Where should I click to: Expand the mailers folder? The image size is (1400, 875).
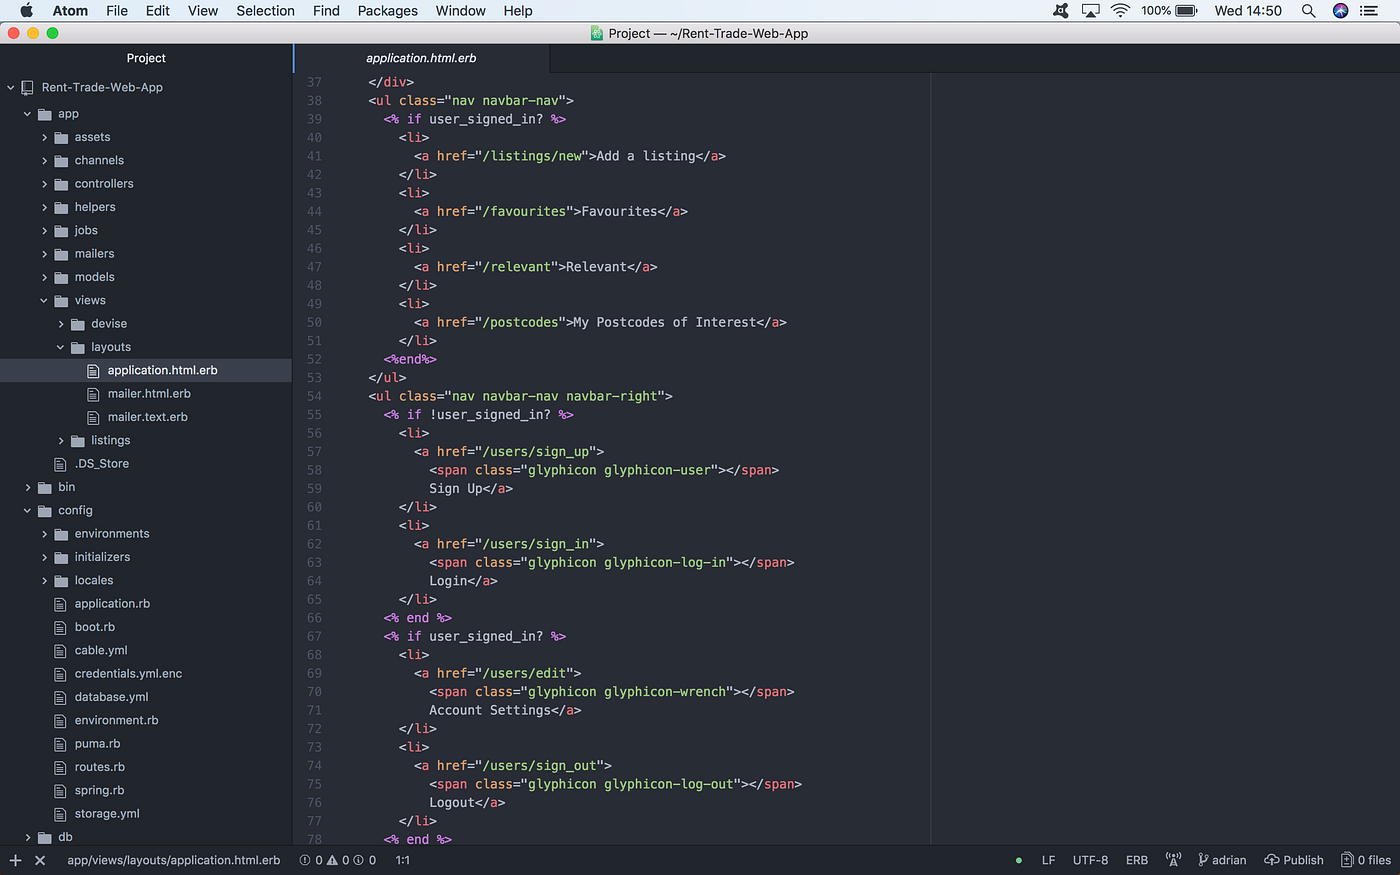coord(45,254)
